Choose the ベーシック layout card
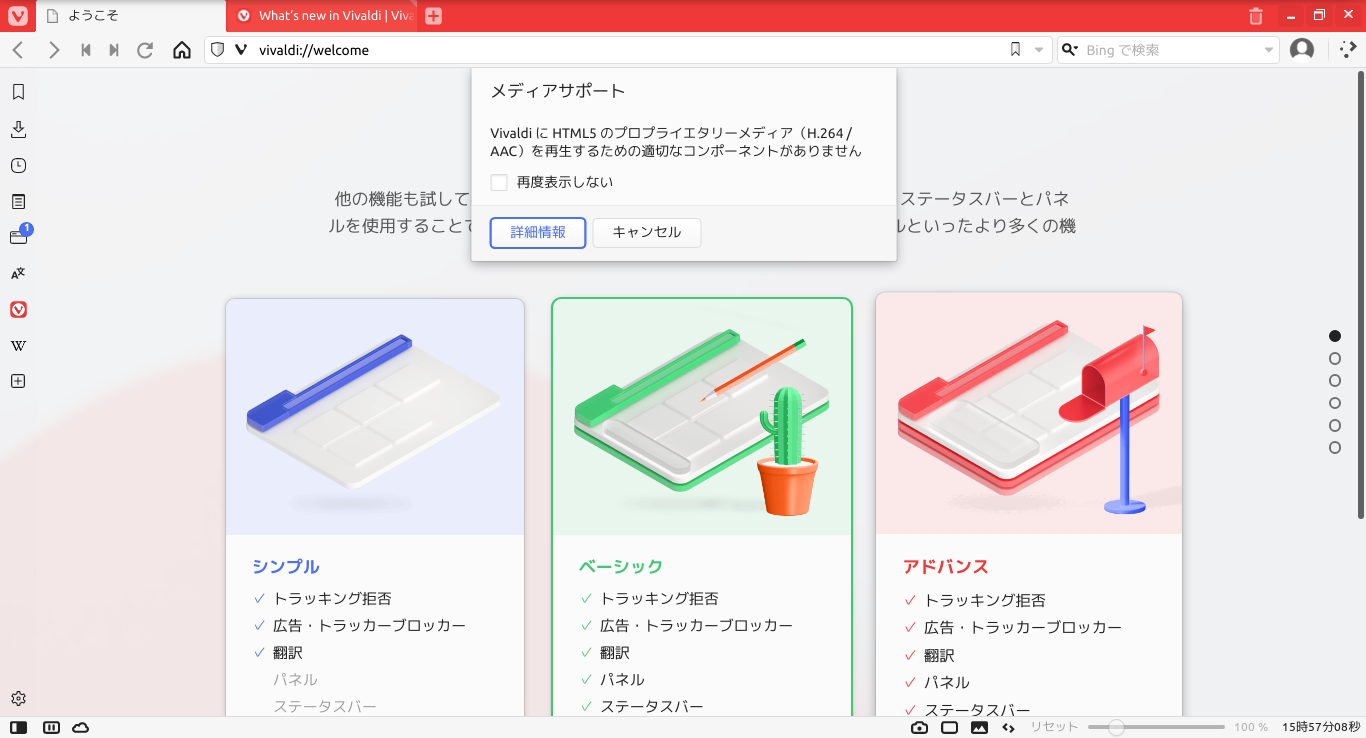This screenshot has width=1366, height=738. pyautogui.click(x=701, y=508)
